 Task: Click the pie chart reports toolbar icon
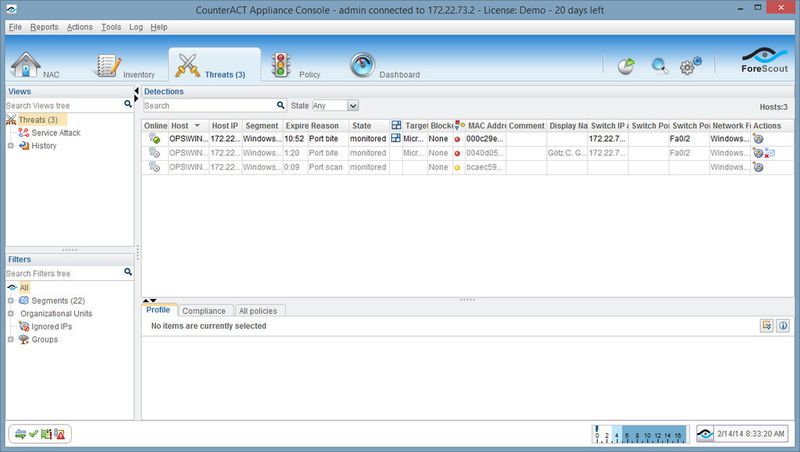point(626,66)
